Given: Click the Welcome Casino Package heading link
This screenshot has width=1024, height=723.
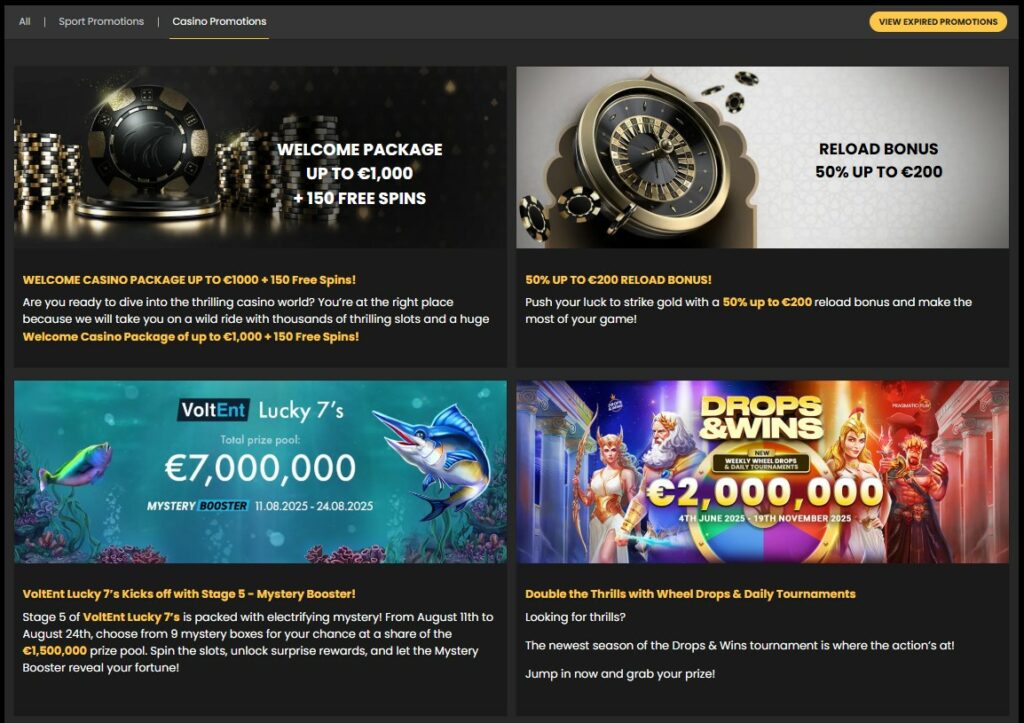Looking at the screenshot, I should point(189,280).
